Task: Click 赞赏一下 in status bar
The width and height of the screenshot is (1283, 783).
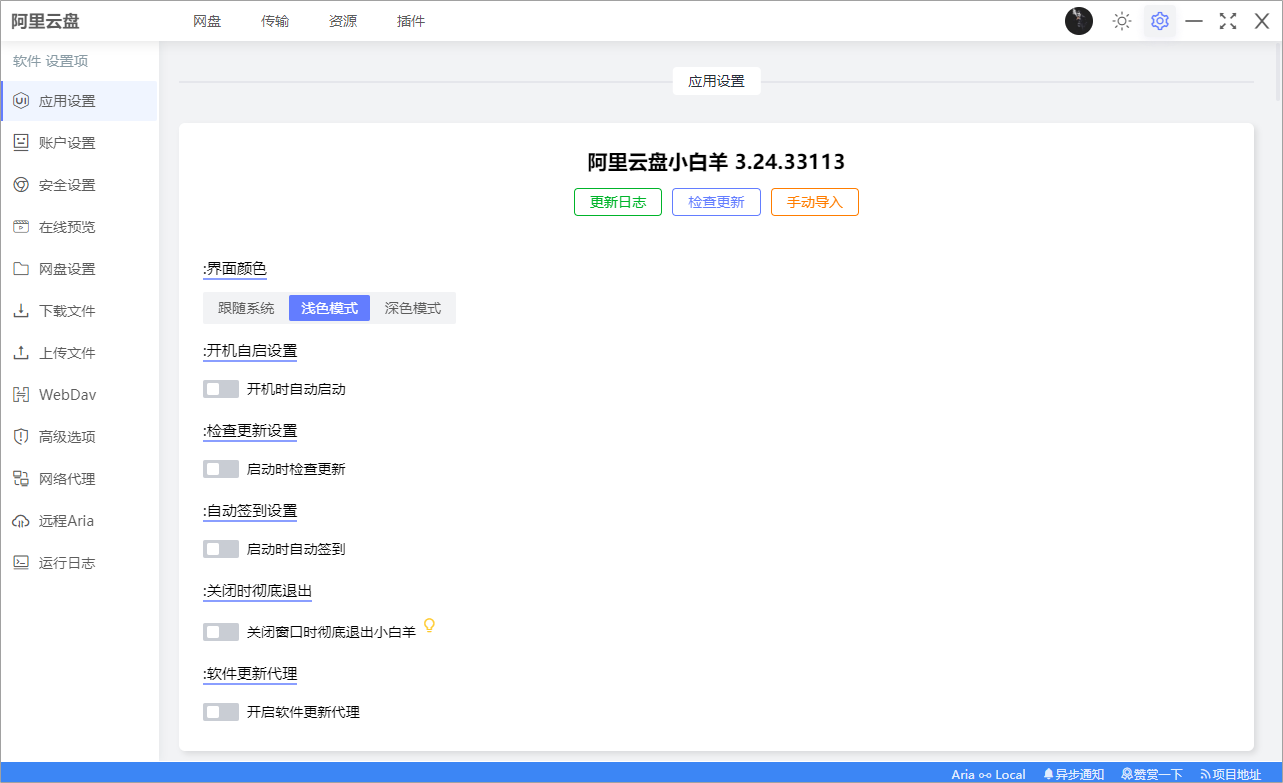Action: (x=1152, y=774)
